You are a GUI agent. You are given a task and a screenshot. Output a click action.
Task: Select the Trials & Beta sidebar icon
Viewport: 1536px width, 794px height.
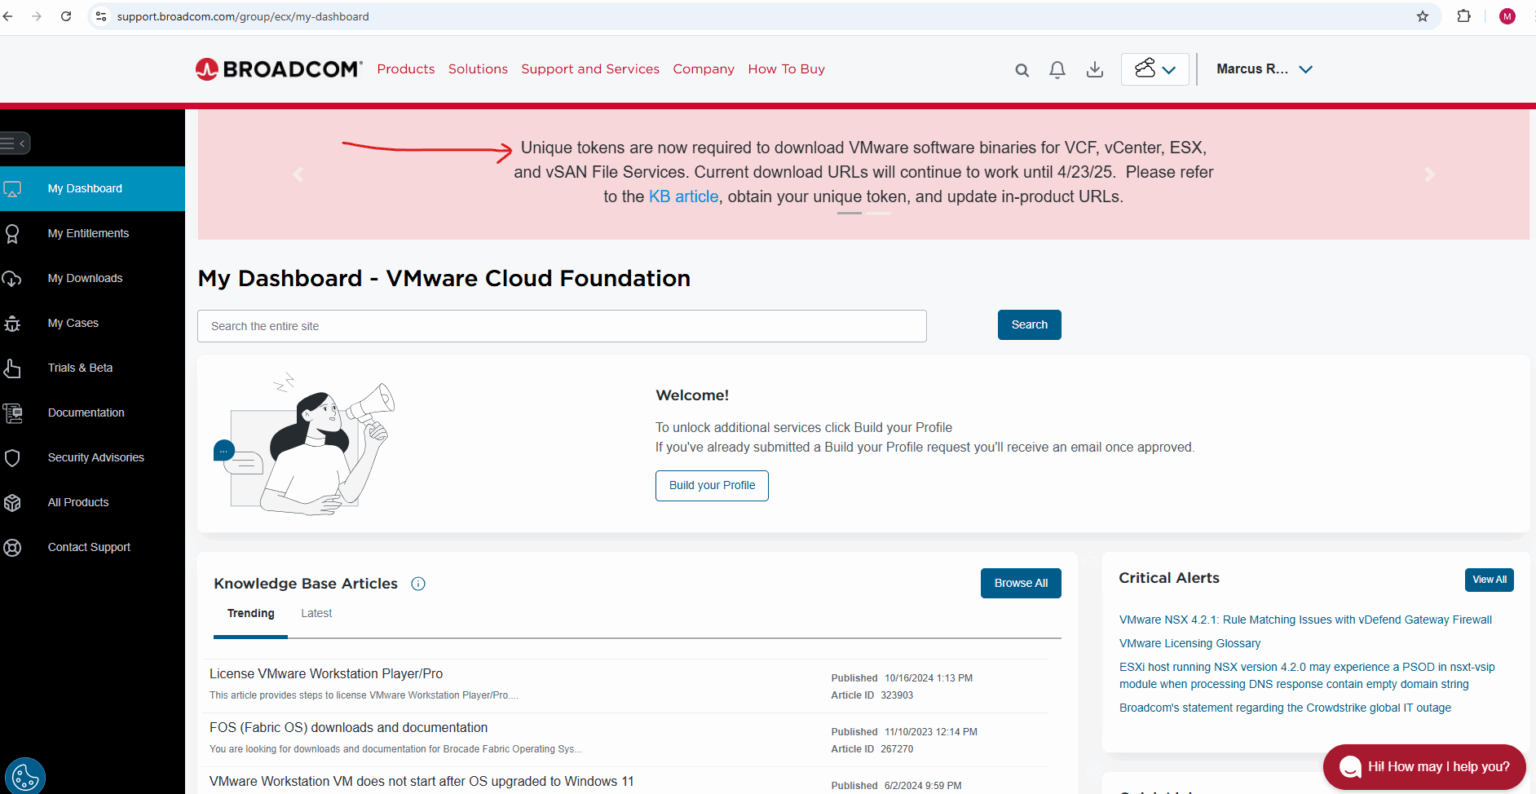coord(13,367)
